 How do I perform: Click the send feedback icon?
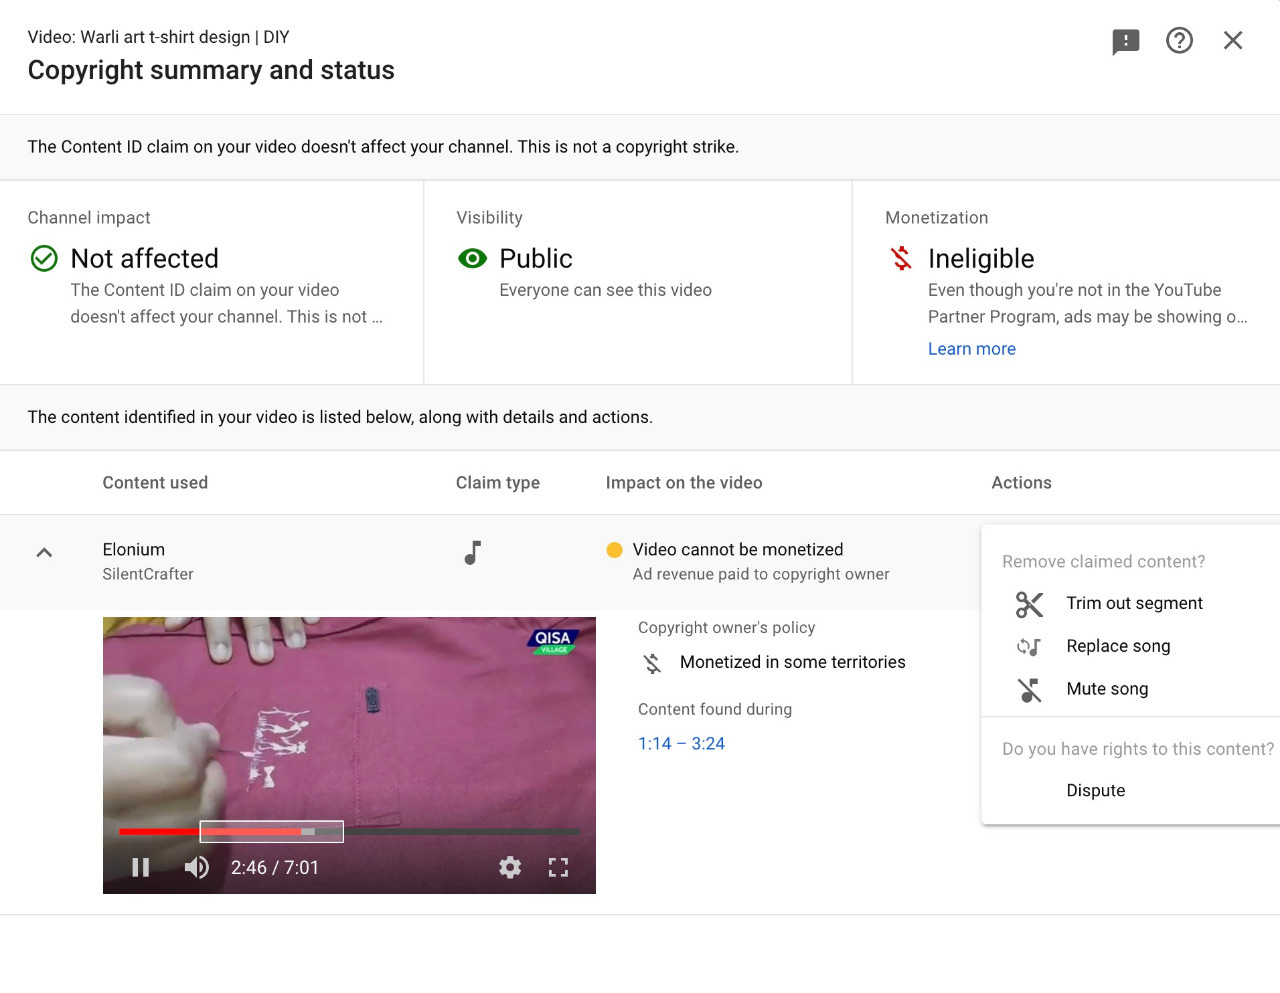click(x=1126, y=41)
